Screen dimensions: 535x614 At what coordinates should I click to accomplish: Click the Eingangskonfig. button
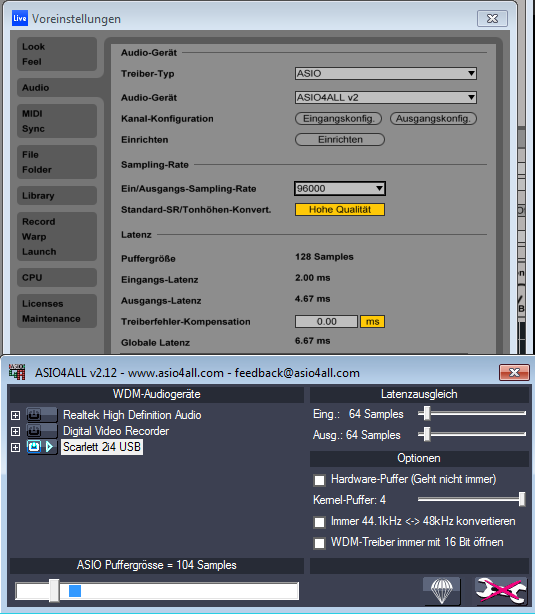click(339, 119)
